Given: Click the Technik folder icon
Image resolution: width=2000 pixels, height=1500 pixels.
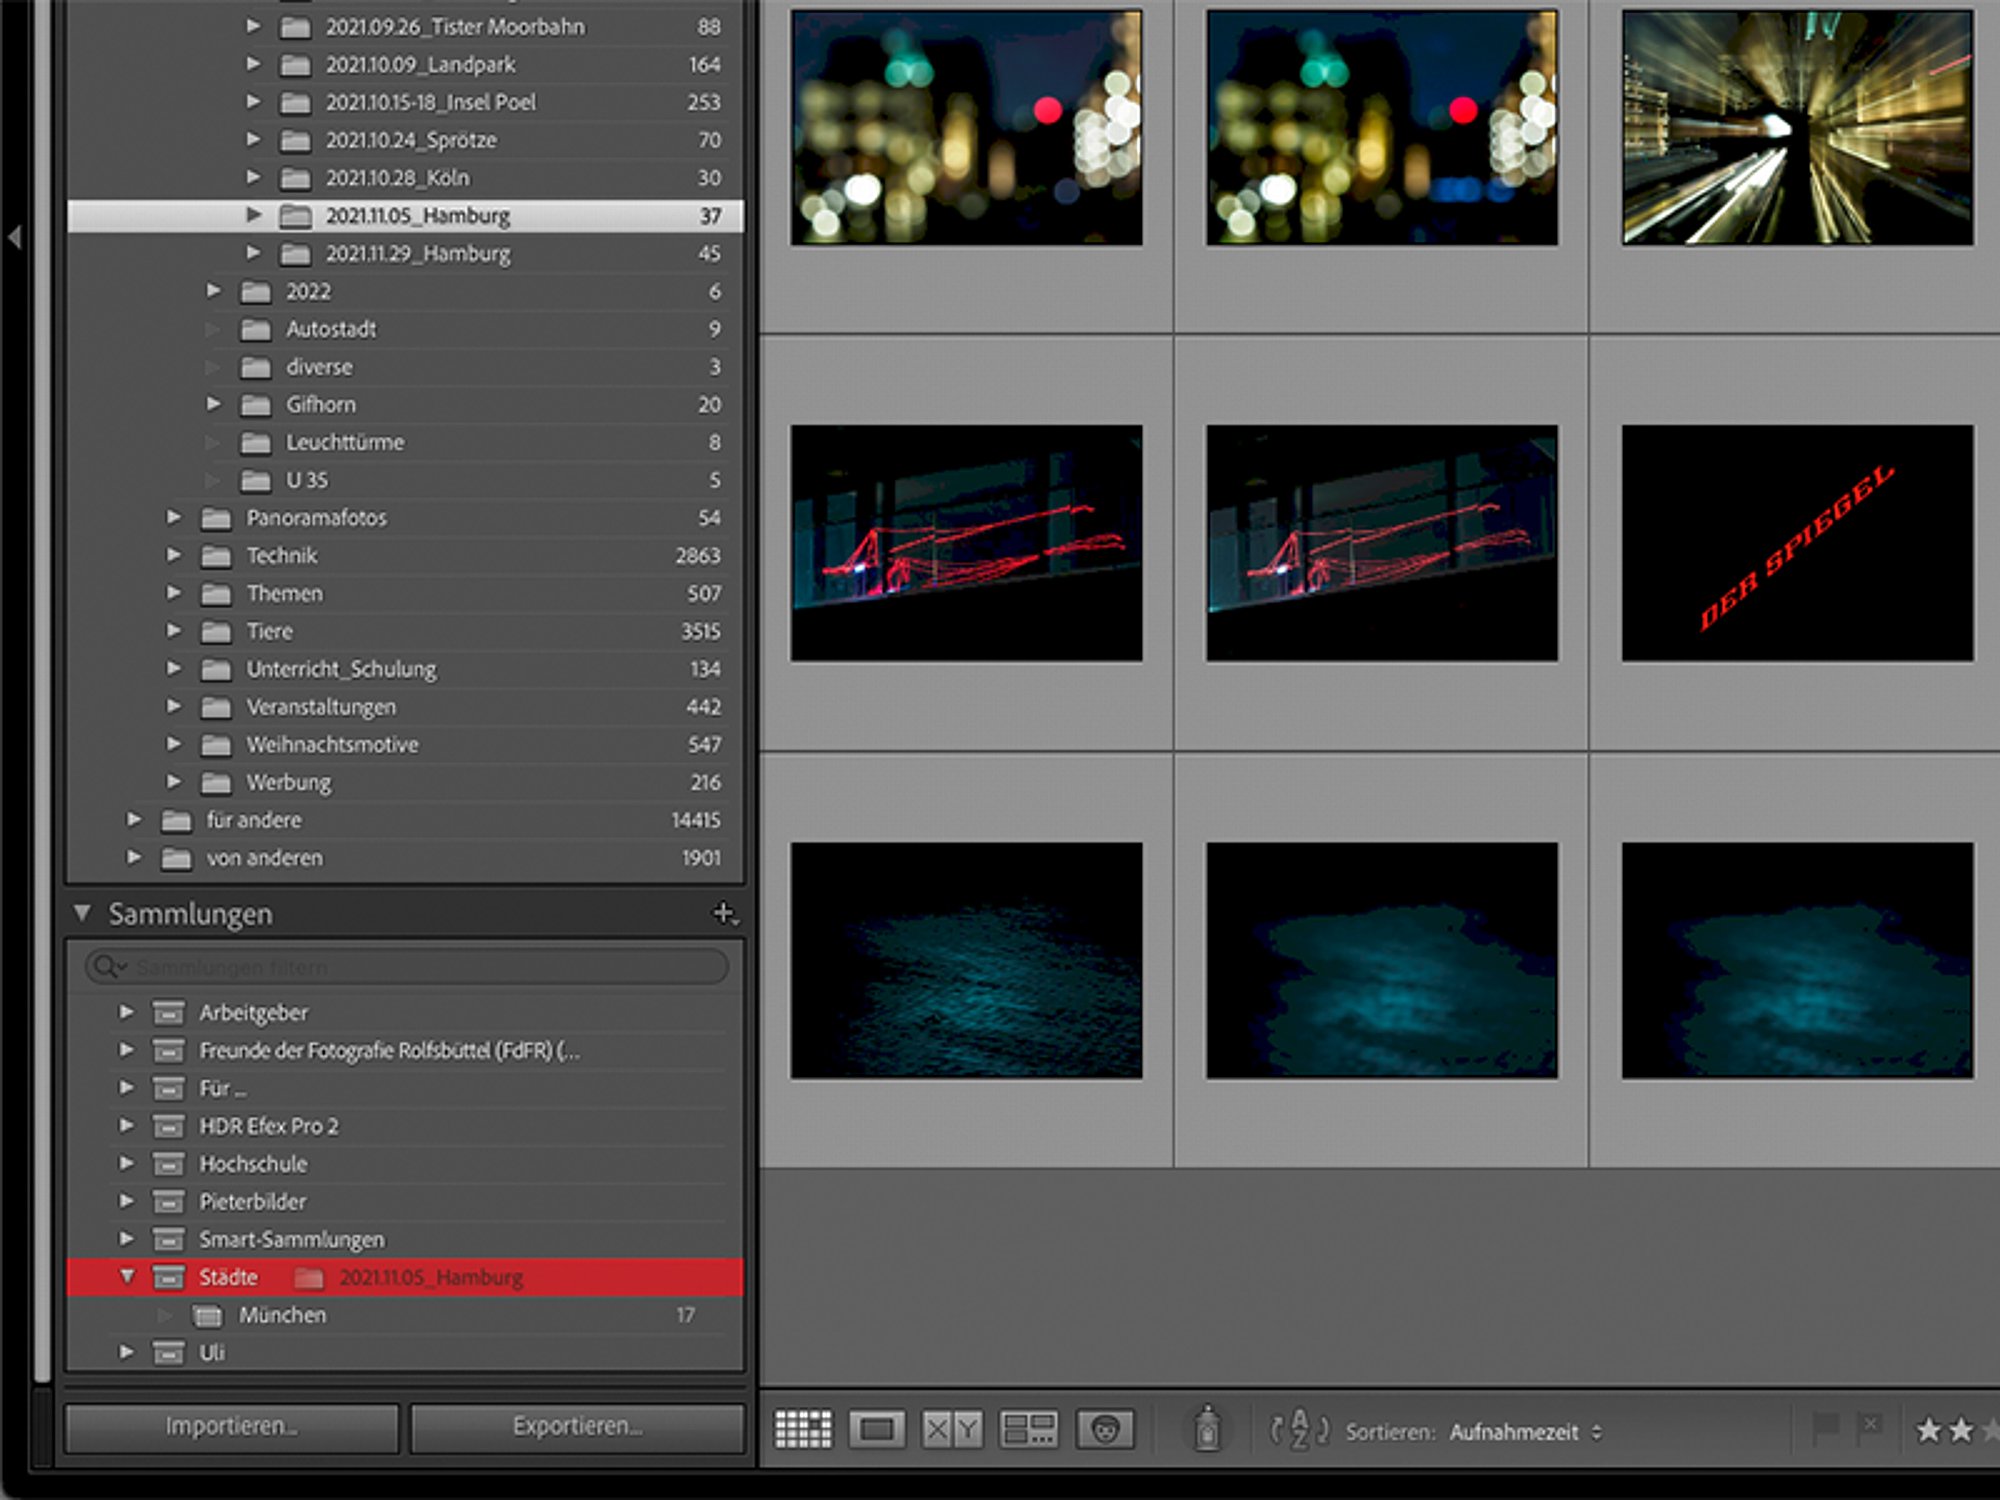Looking at the screenshot, I should coord(216,556).
